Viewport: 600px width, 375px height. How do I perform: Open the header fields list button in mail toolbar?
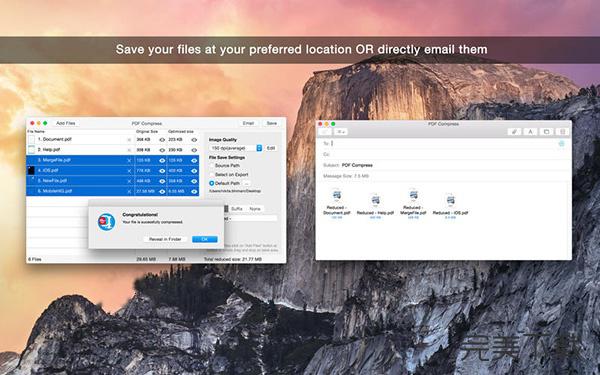(x=340, y=132)
